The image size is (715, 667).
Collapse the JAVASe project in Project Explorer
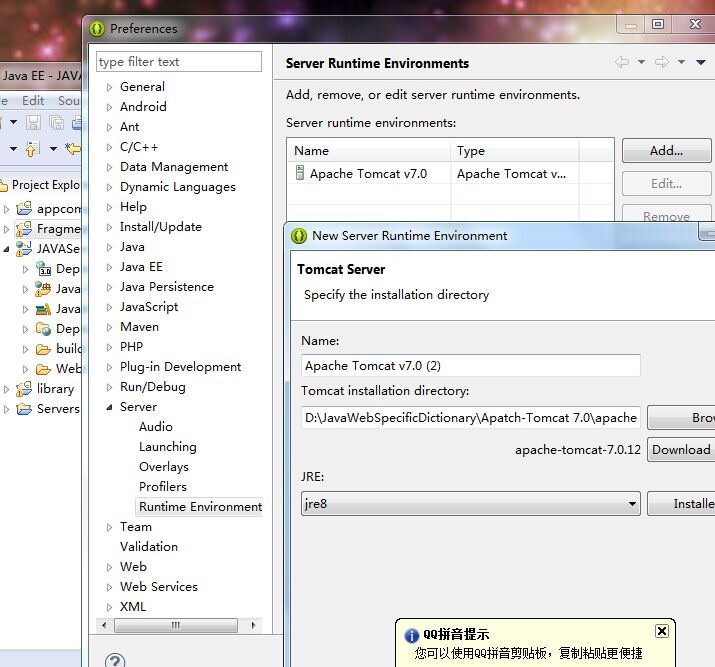pyautogui.click(x=6, y=249)
